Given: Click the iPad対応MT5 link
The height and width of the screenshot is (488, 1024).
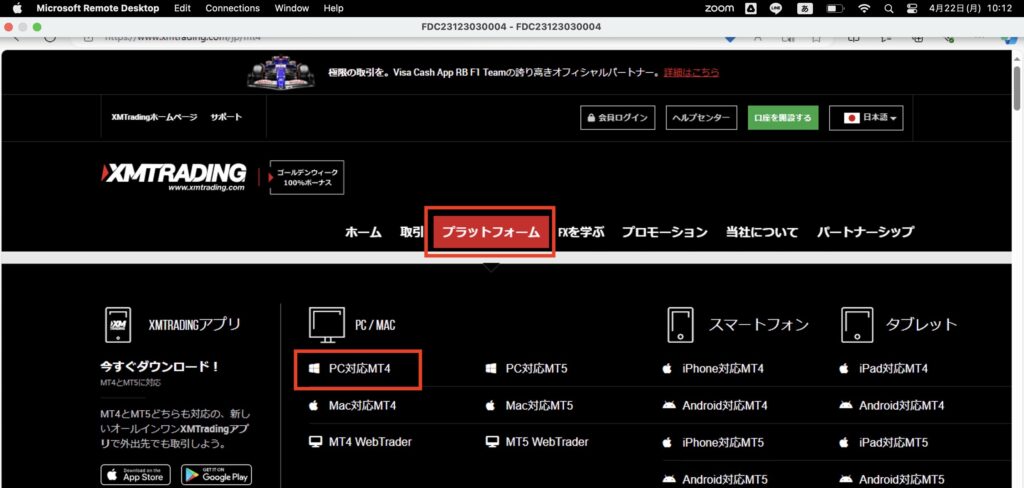Looking at the screenshot, I should 893,442.
